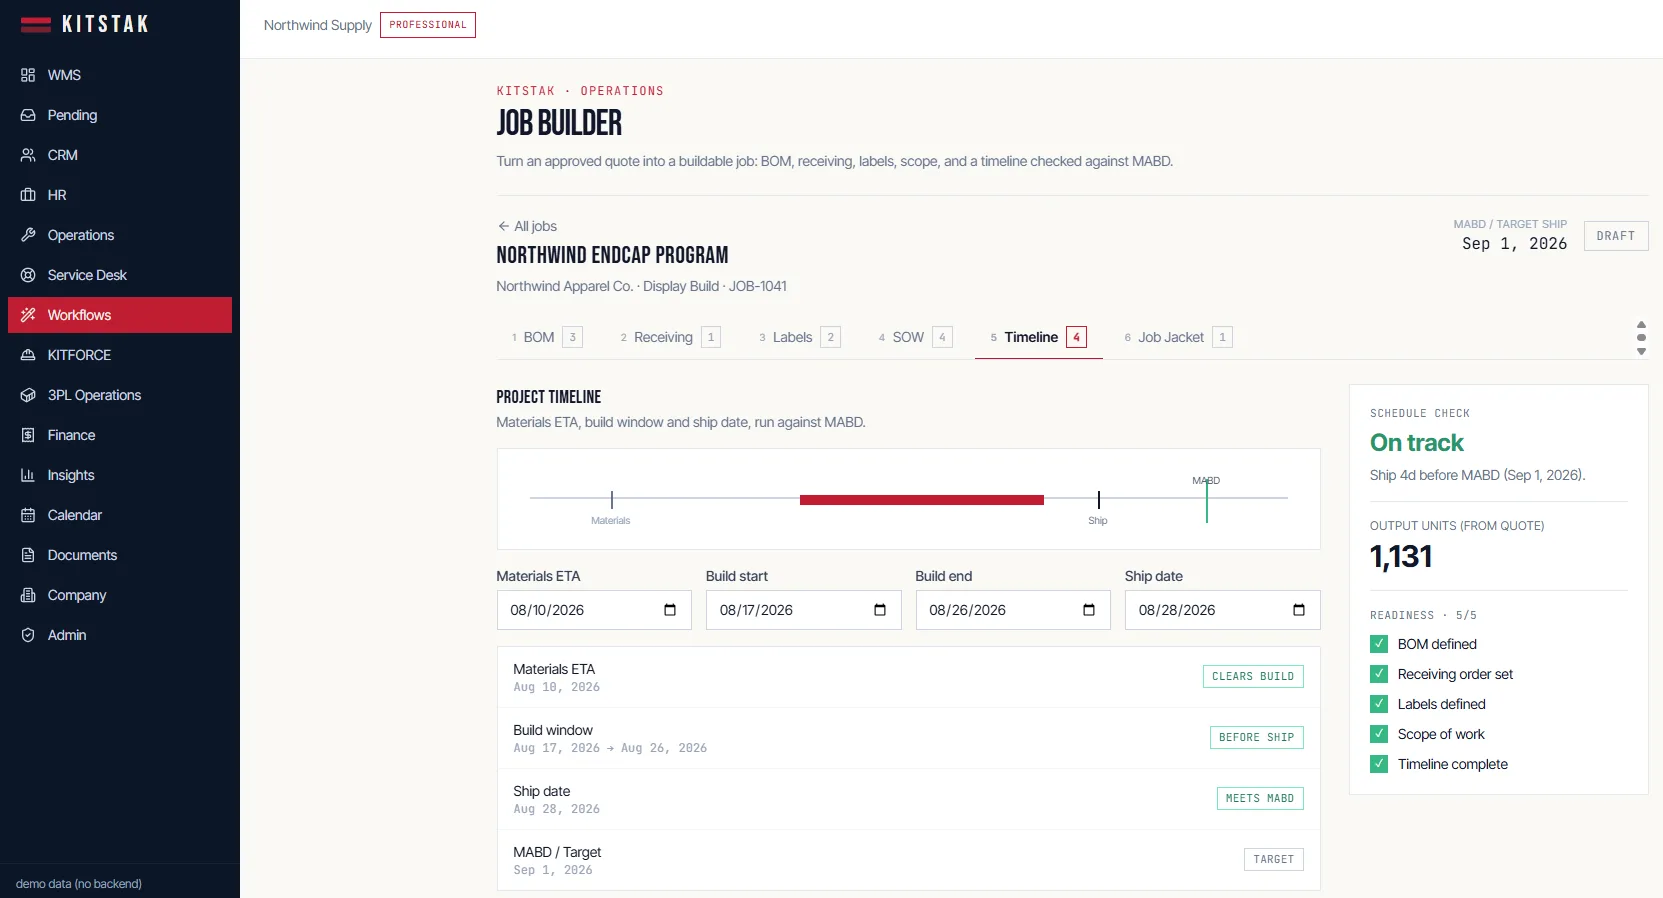The width and height of the screenshot is (1663, 898).
Task: Click the Pending inbox icon
Action: tap(28, 115)
